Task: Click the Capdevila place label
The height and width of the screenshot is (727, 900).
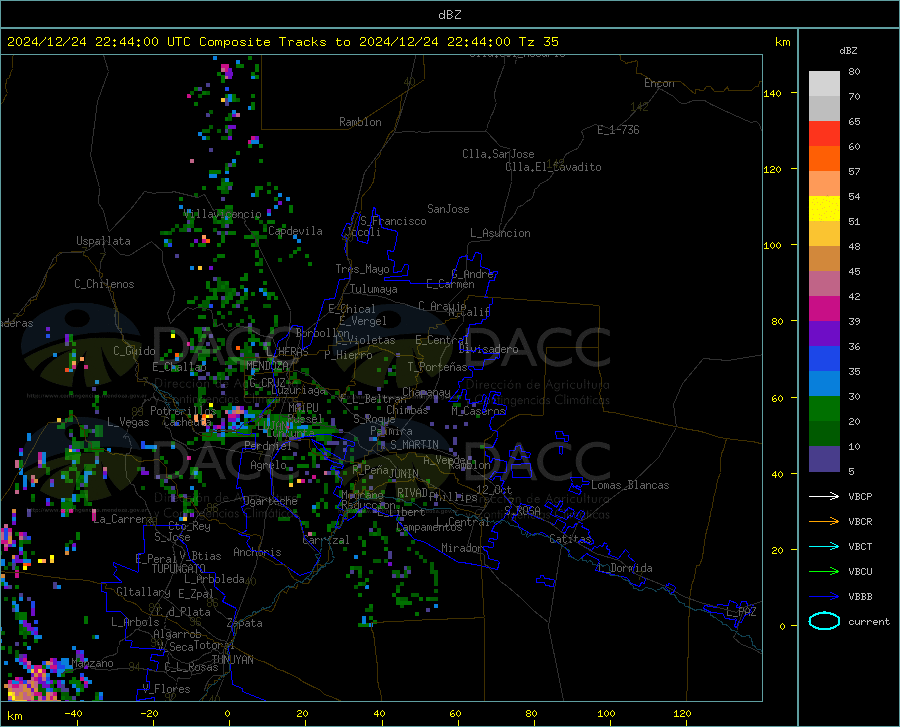Action: [x=295, y=231]
